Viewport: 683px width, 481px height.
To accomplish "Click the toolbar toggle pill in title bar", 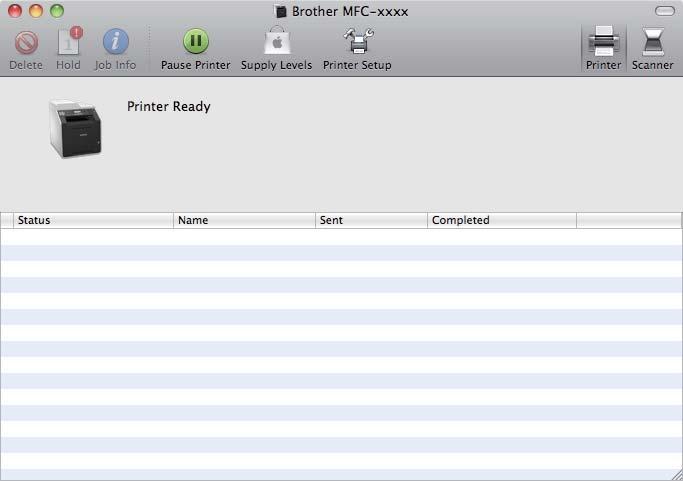I will 665,11.
